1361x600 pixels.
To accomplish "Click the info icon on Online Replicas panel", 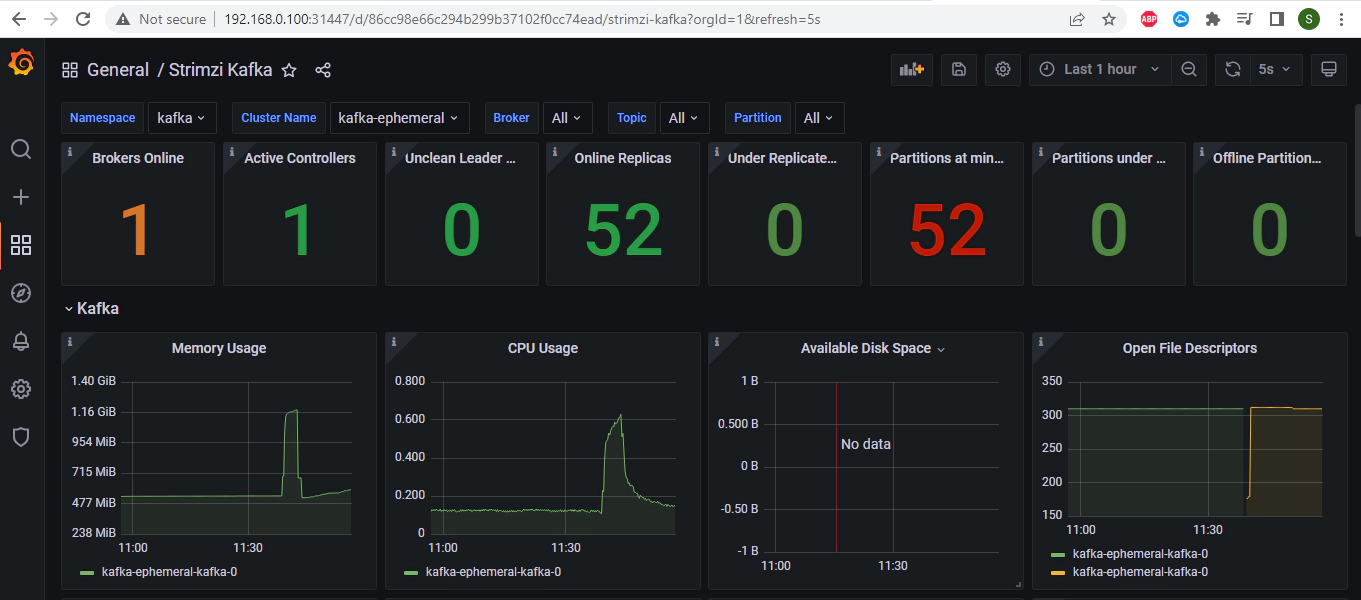I will tap(554, 151).
